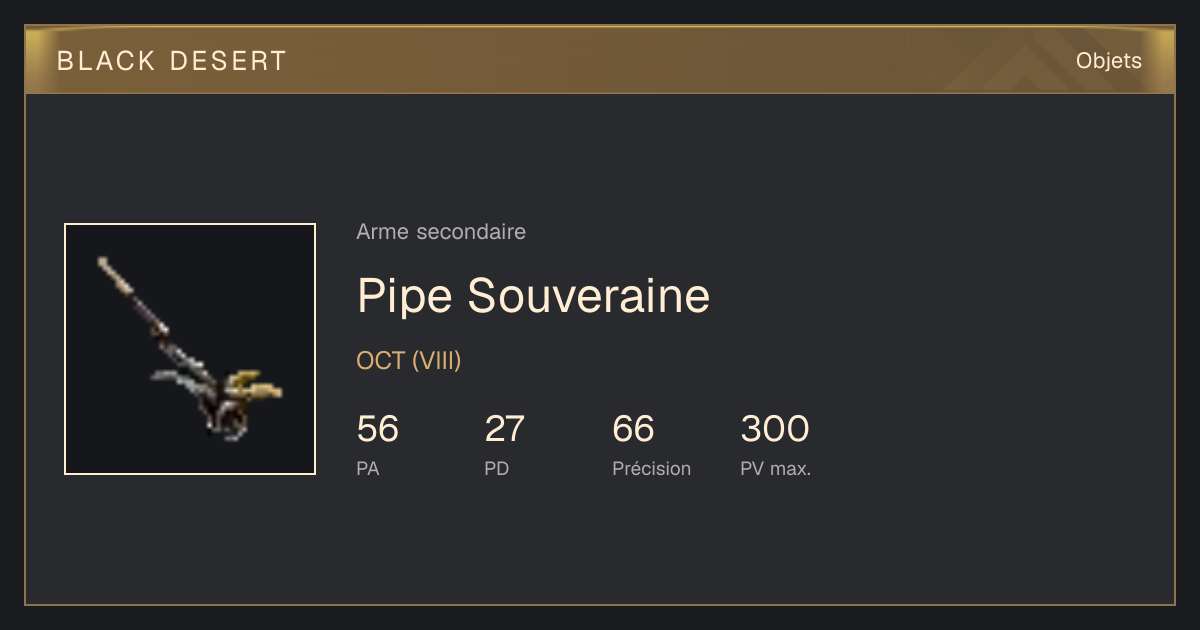This screenshot has width=1200, height=630.
Task: Open the Objets section label
Action: pos(1109,61)
